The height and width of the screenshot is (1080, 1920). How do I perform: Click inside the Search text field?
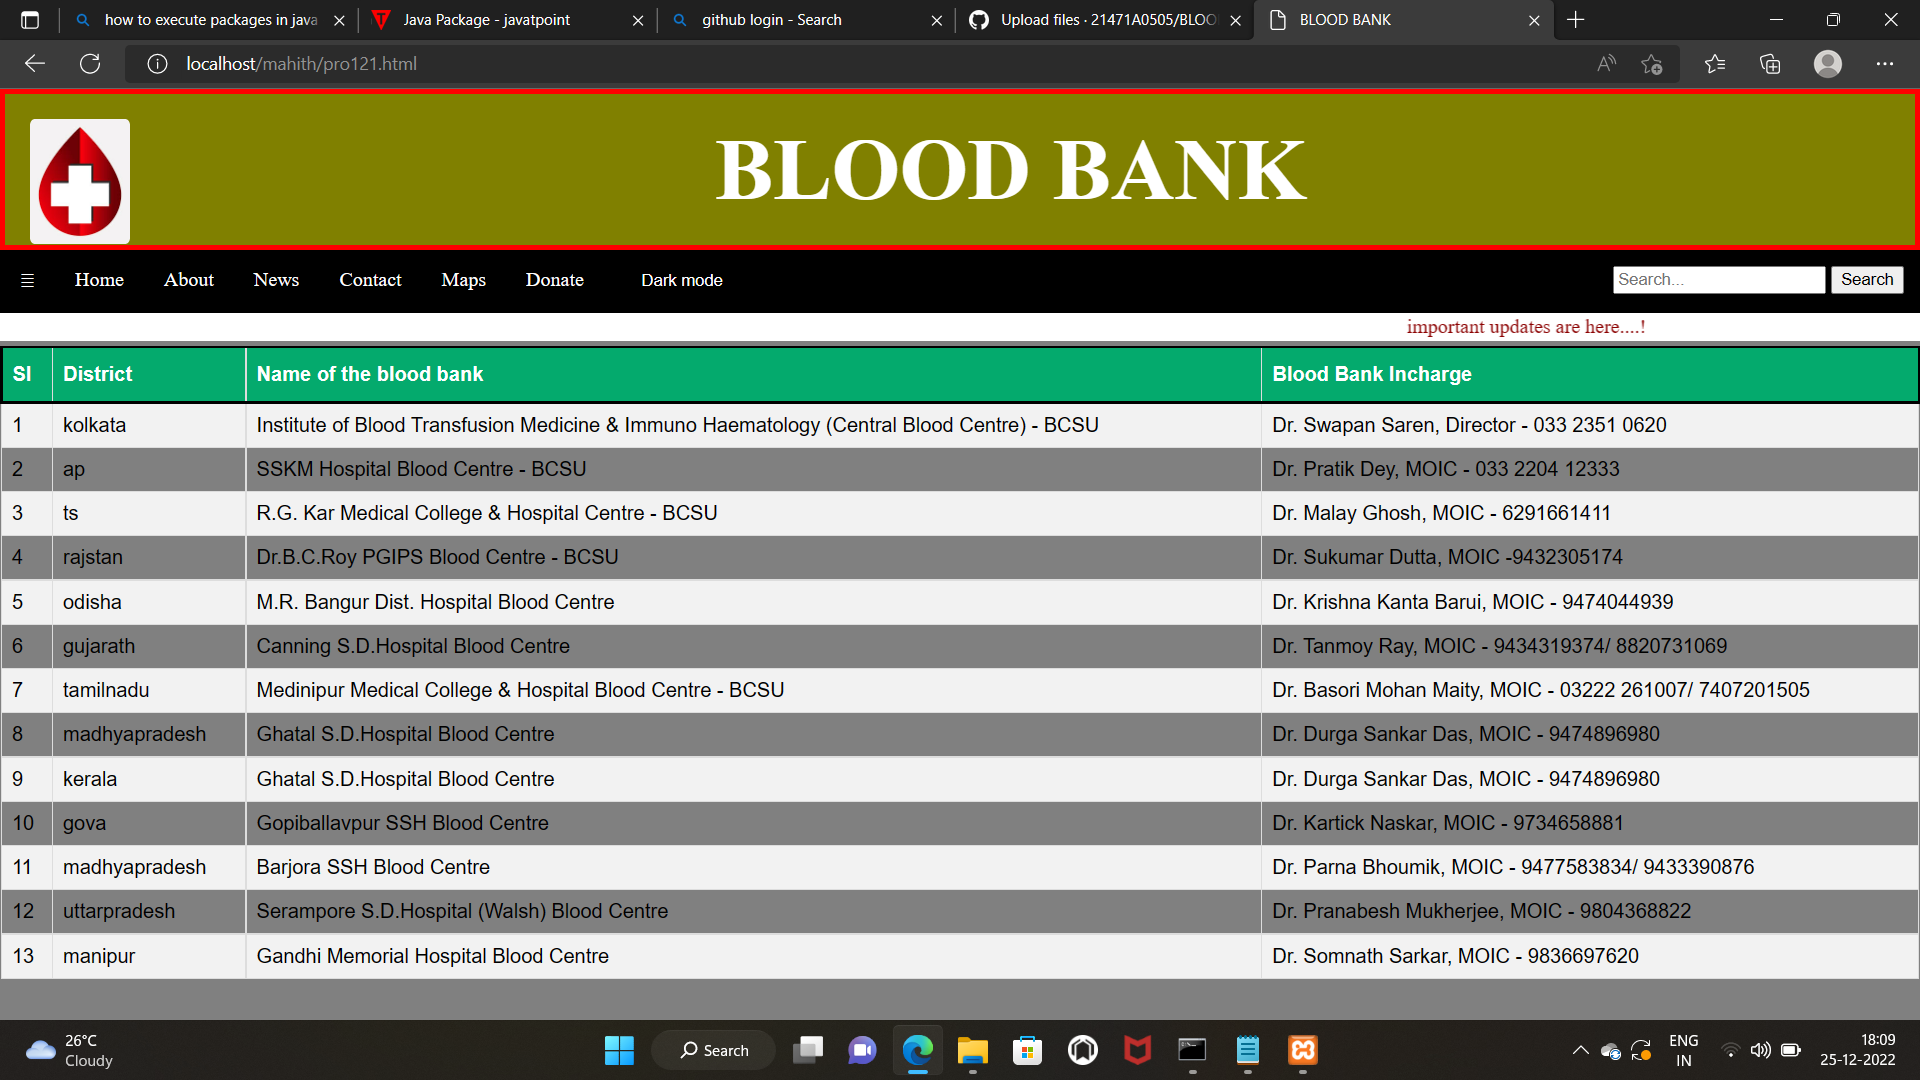(1718, 279)
